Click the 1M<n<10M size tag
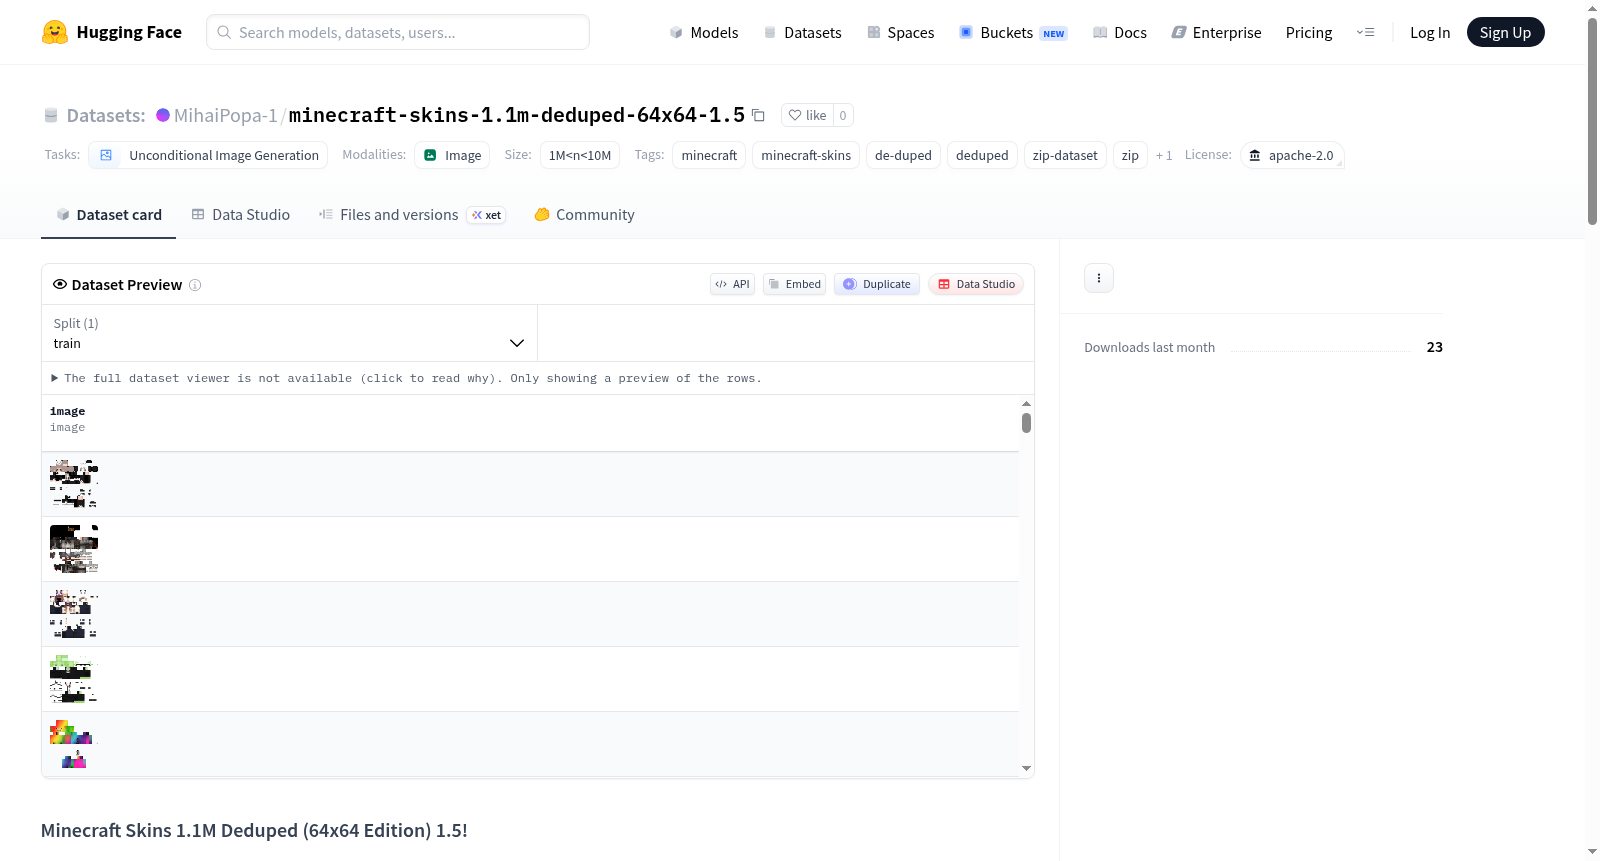The image size is (1600, 861). [x=580, y=155]
